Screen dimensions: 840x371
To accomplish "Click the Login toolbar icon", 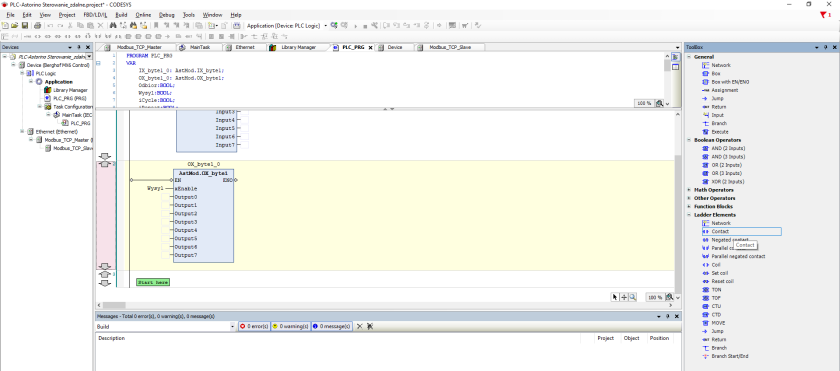I will tap(334, 25).
